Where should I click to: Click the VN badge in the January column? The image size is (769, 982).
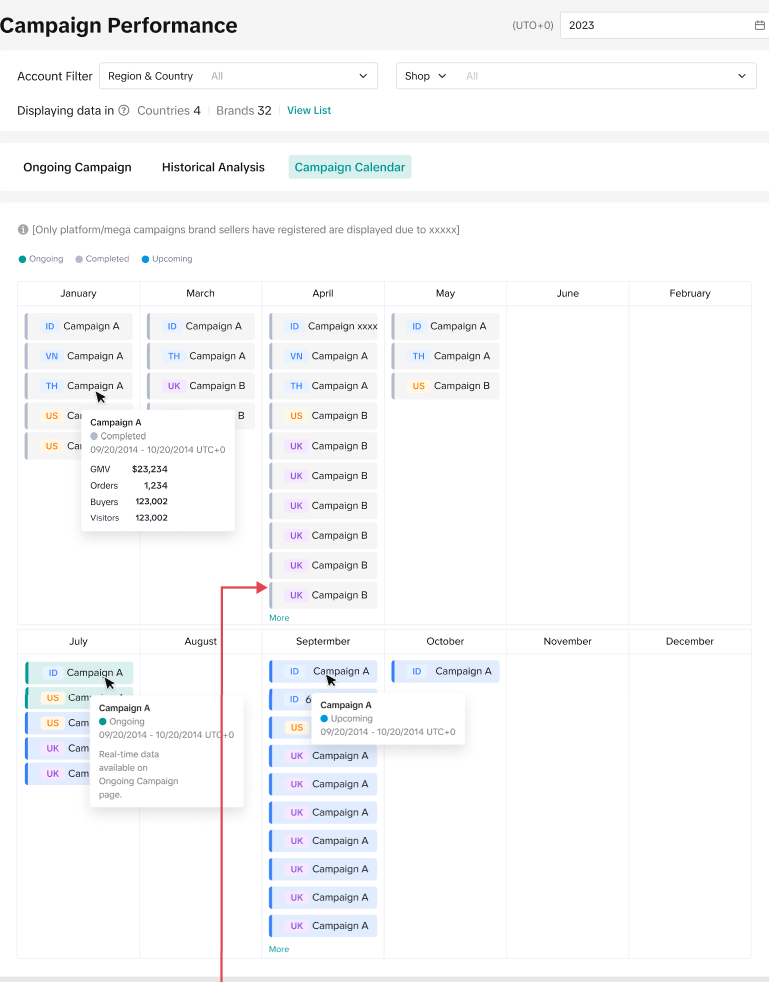52,356
